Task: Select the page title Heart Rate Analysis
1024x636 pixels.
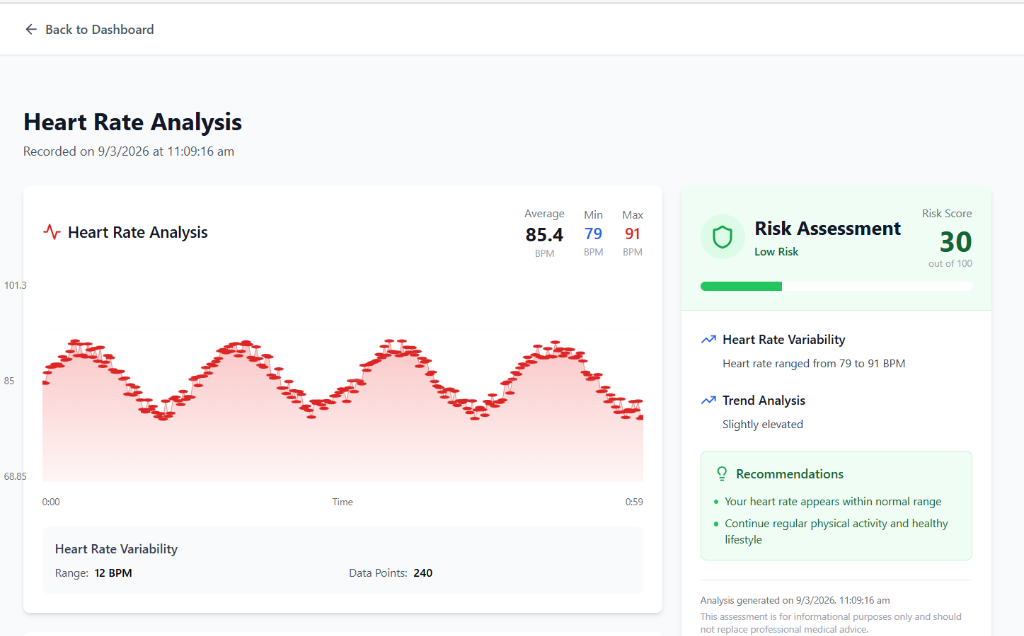Action: [x=133, y=122]
